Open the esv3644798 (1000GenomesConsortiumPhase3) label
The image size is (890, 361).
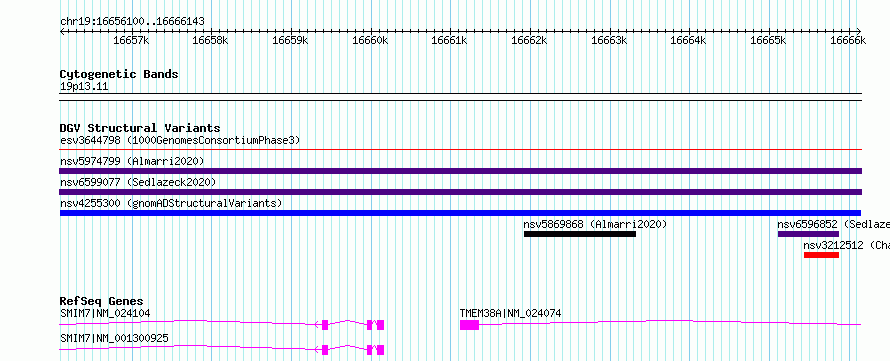pos(180,140)
